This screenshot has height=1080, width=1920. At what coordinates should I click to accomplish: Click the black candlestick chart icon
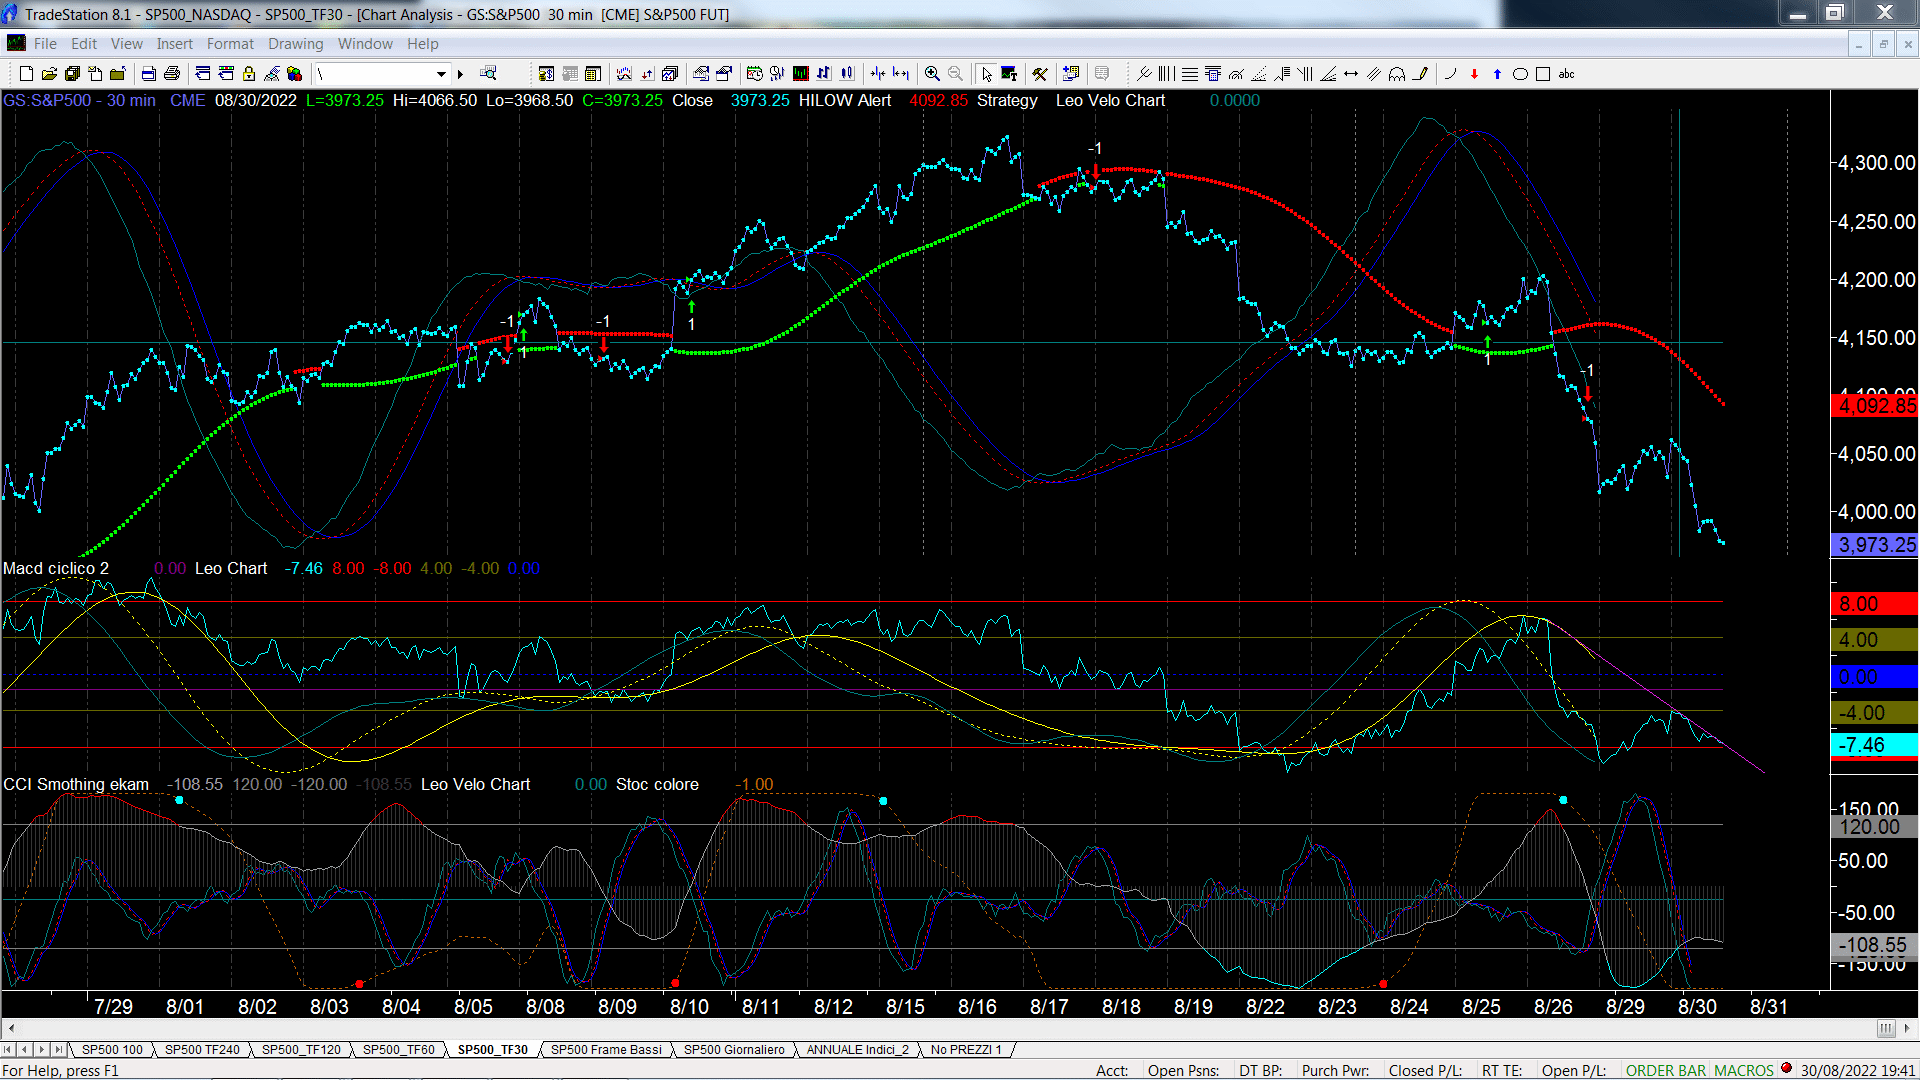[x=801, y=74]
